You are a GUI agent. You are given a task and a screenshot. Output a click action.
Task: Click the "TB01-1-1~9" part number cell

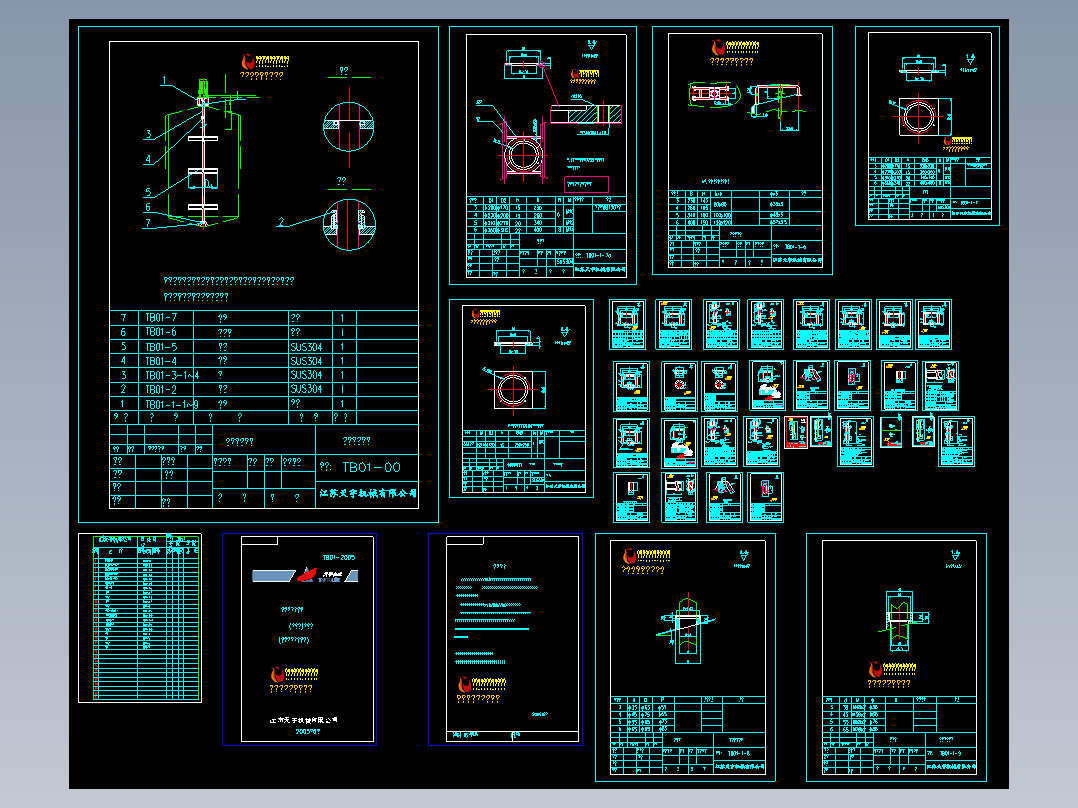click(172, 404)
